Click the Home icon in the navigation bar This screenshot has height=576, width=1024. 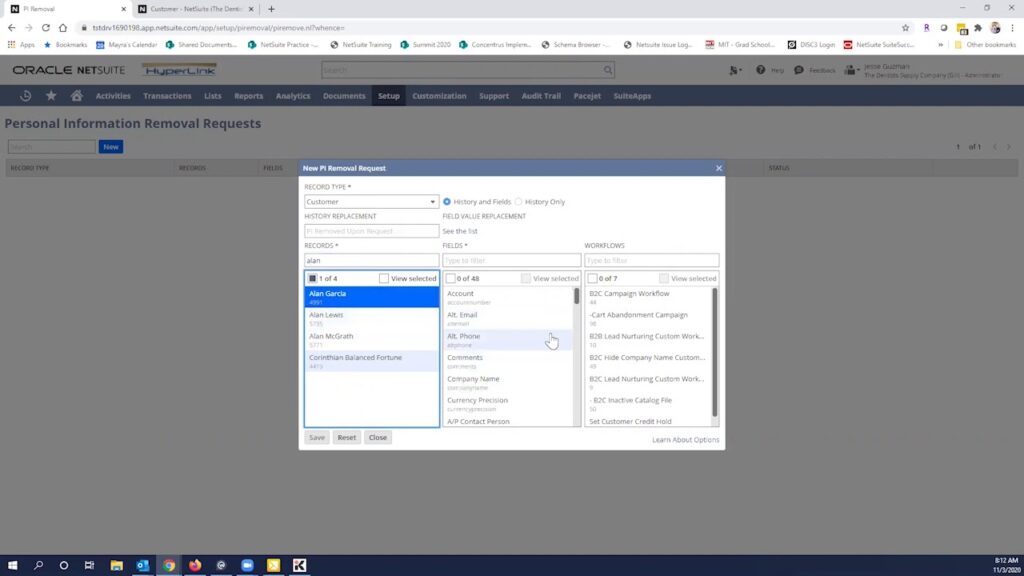pos(76,96)
